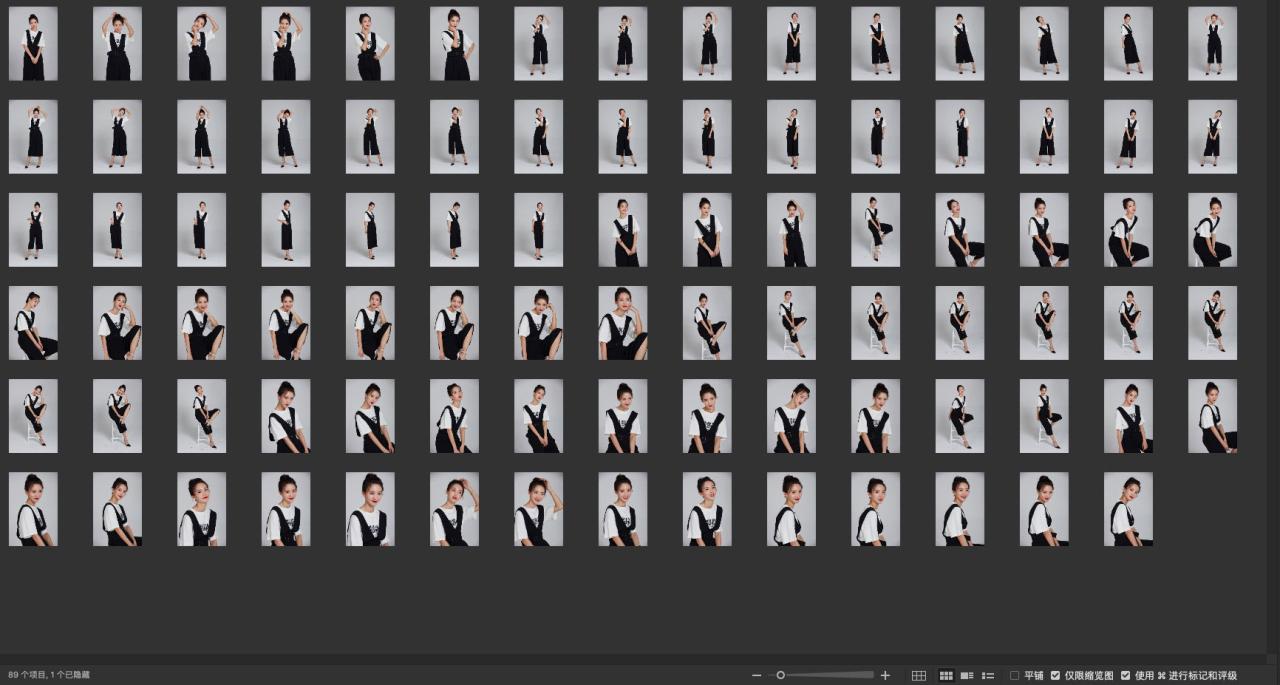This screenshot has width=1280, height=685.
Task: Switch to thumbnail grid view icon
Action: tap(945, 676)
